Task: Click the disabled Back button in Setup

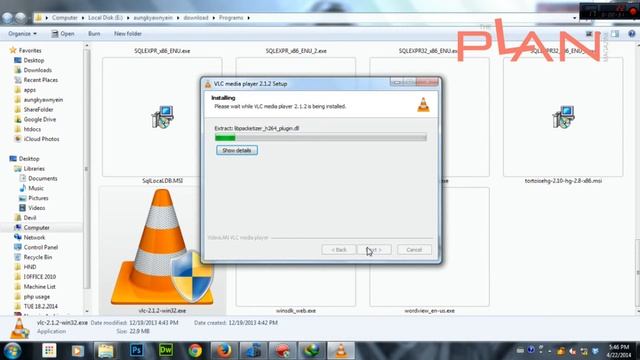Action: click(x=338, y=249)
